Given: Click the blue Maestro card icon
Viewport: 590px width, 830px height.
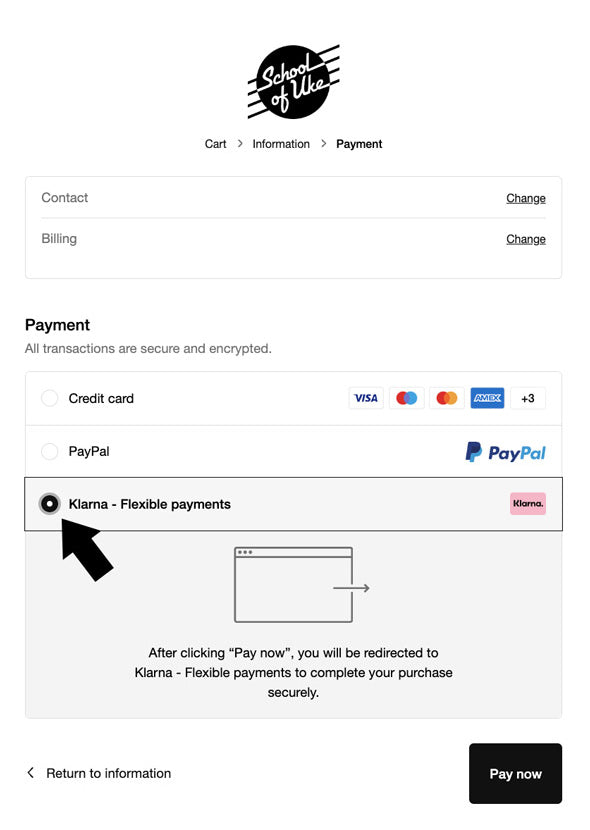Looking at the screenshot, I should (x=406, y=398).
